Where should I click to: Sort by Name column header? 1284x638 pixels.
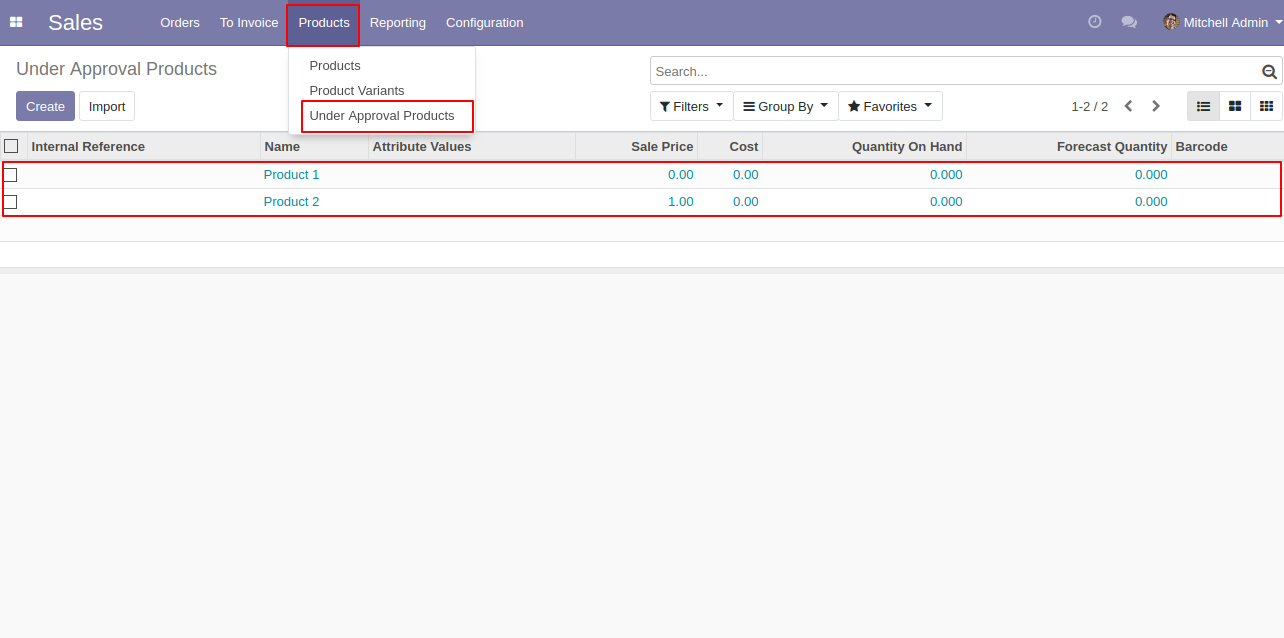point(314,146)
